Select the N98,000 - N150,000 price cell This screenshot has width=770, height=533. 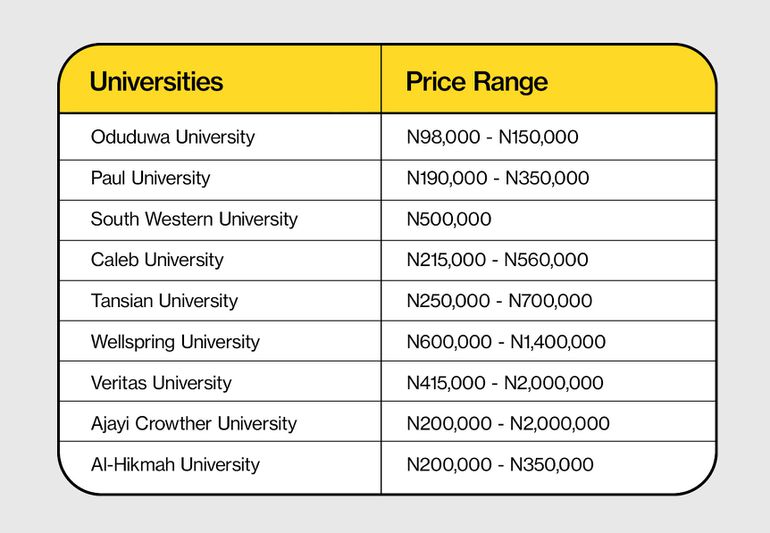pyautogui.click(x=492, y=137)
